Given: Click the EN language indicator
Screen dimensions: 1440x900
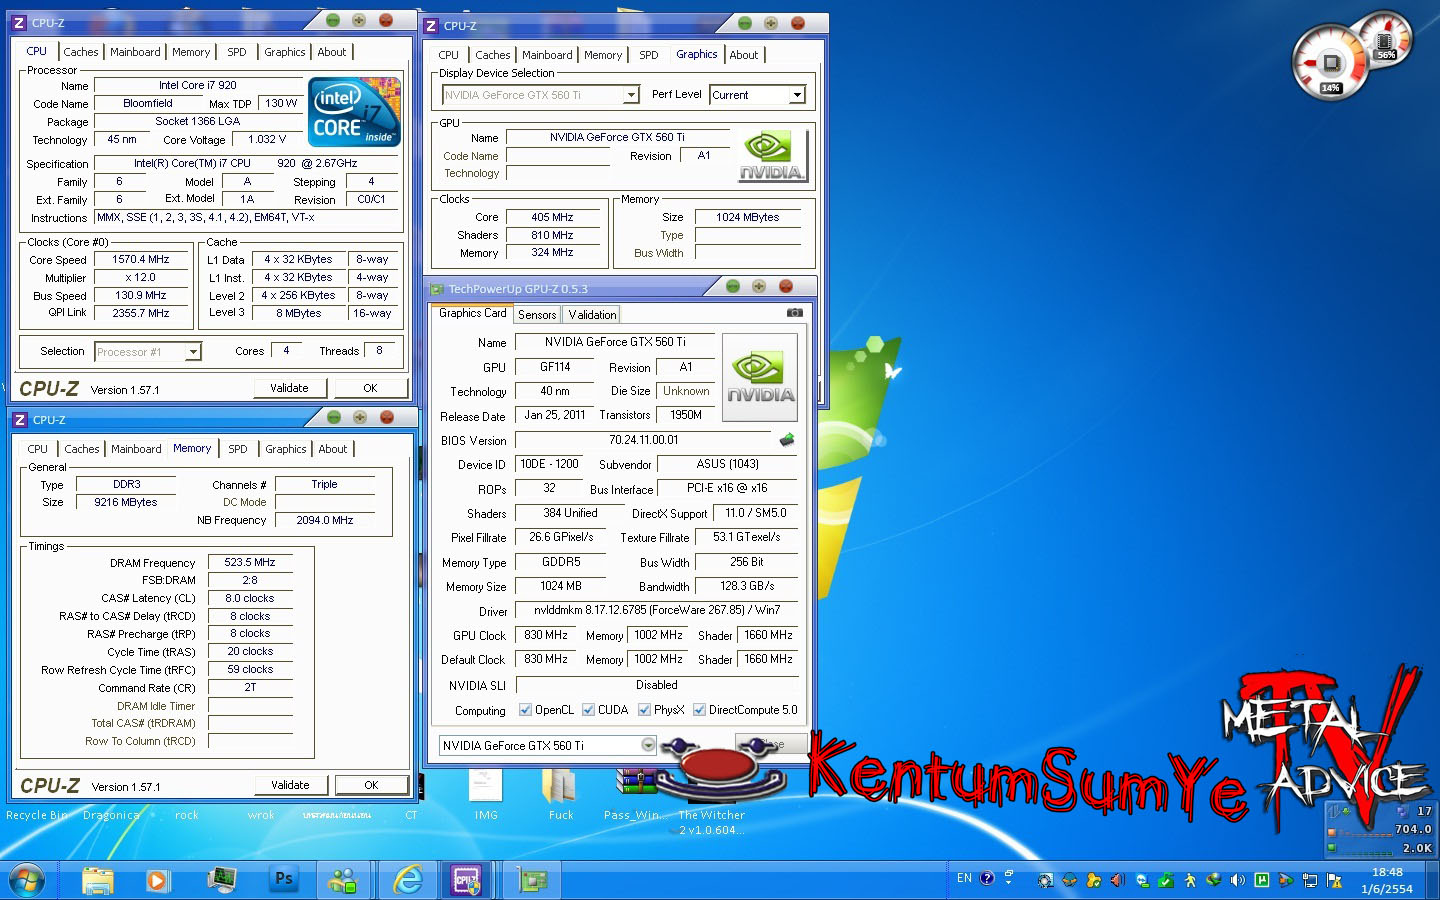Looking at the screenshot, I should [964, 878].
